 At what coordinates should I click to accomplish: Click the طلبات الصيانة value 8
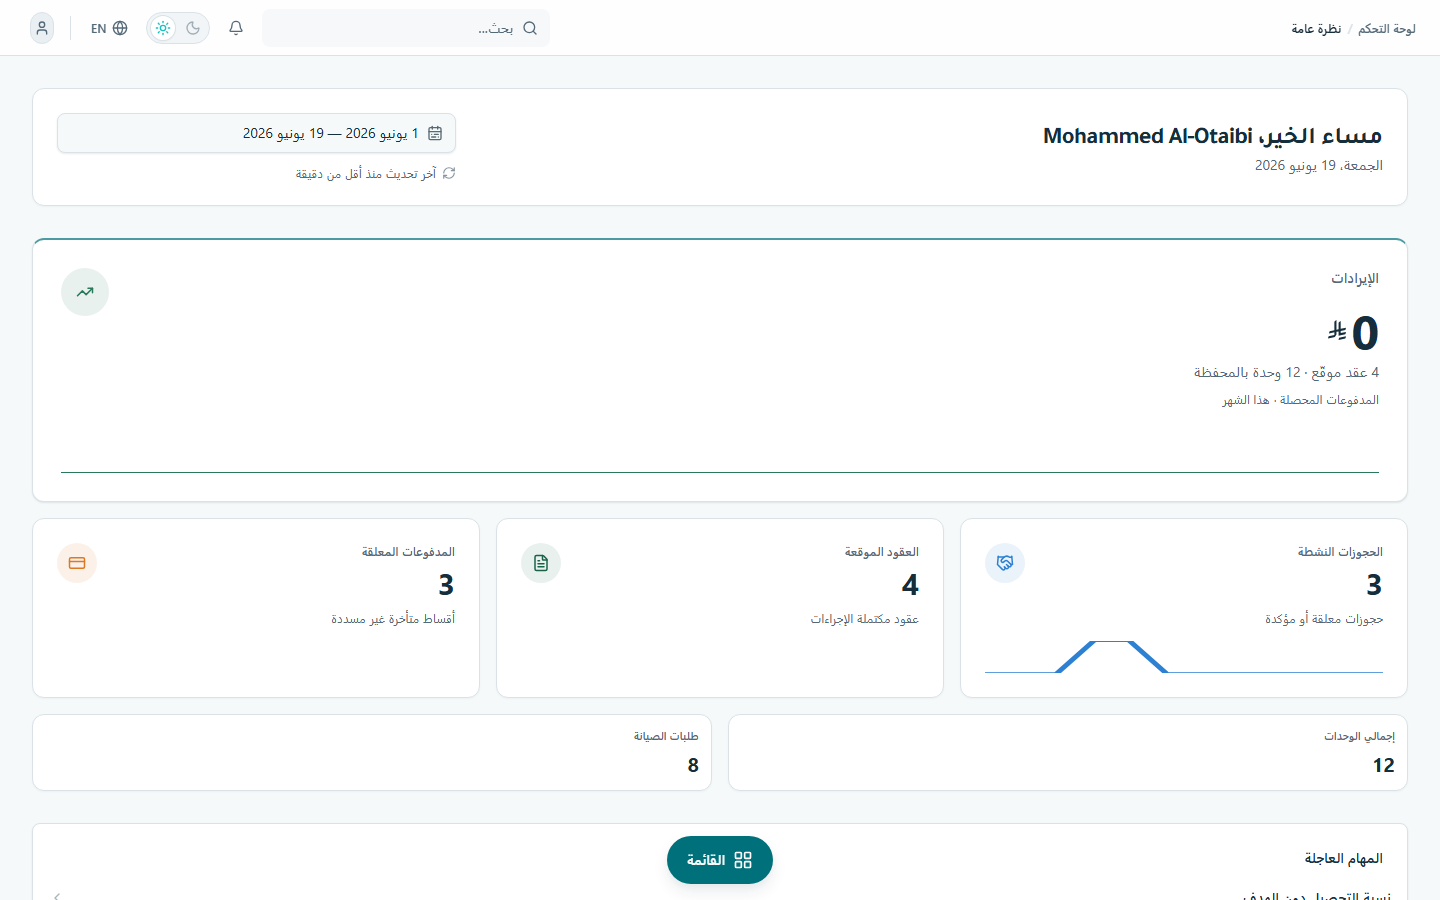(693, 765)
